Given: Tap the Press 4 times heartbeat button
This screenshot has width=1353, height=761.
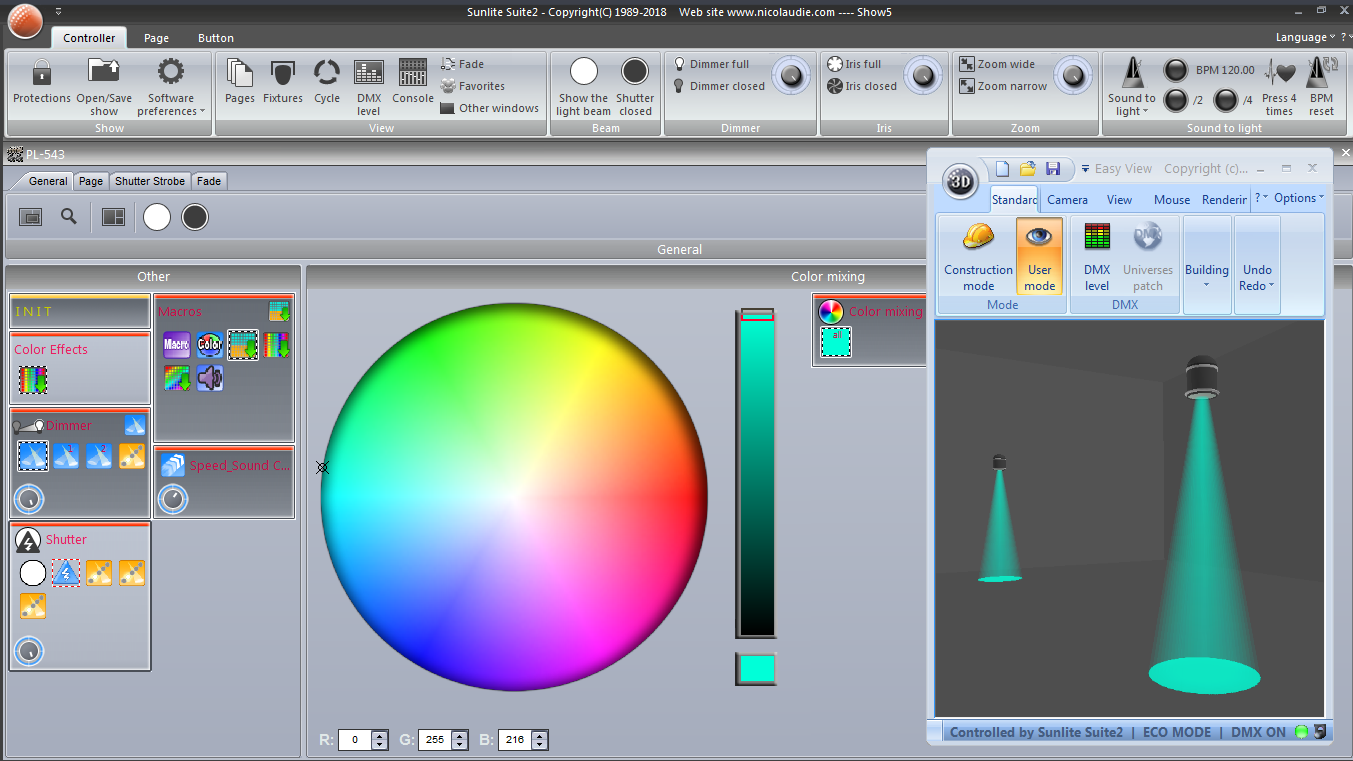Looking at the screenshot, I should point(1279,87).
